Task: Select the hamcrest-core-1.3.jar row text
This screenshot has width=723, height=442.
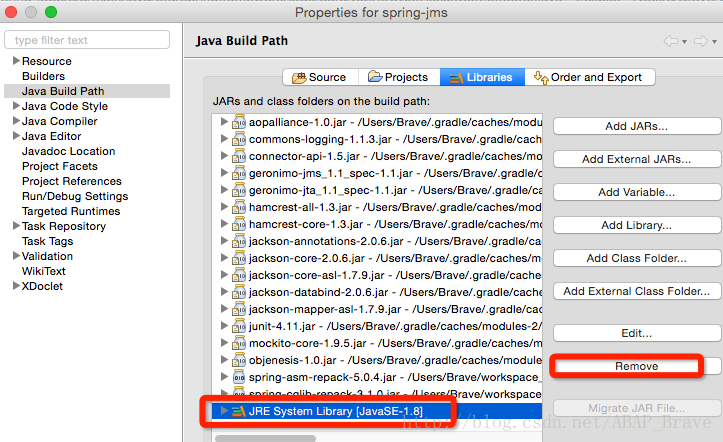Action: [395, 224]
